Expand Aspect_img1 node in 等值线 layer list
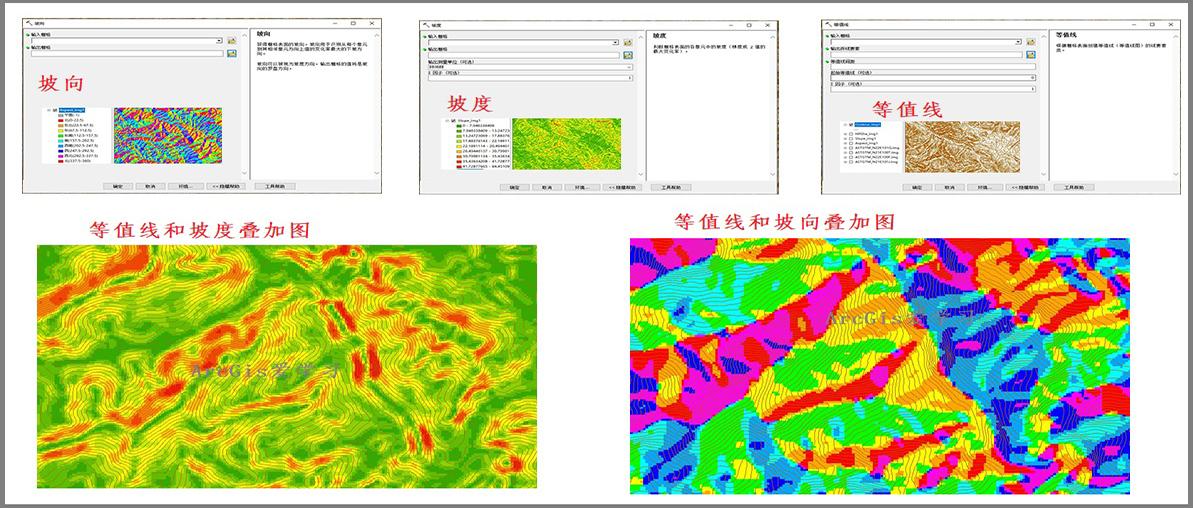The width and height of the screenshot is (1194, 508). 844,143
